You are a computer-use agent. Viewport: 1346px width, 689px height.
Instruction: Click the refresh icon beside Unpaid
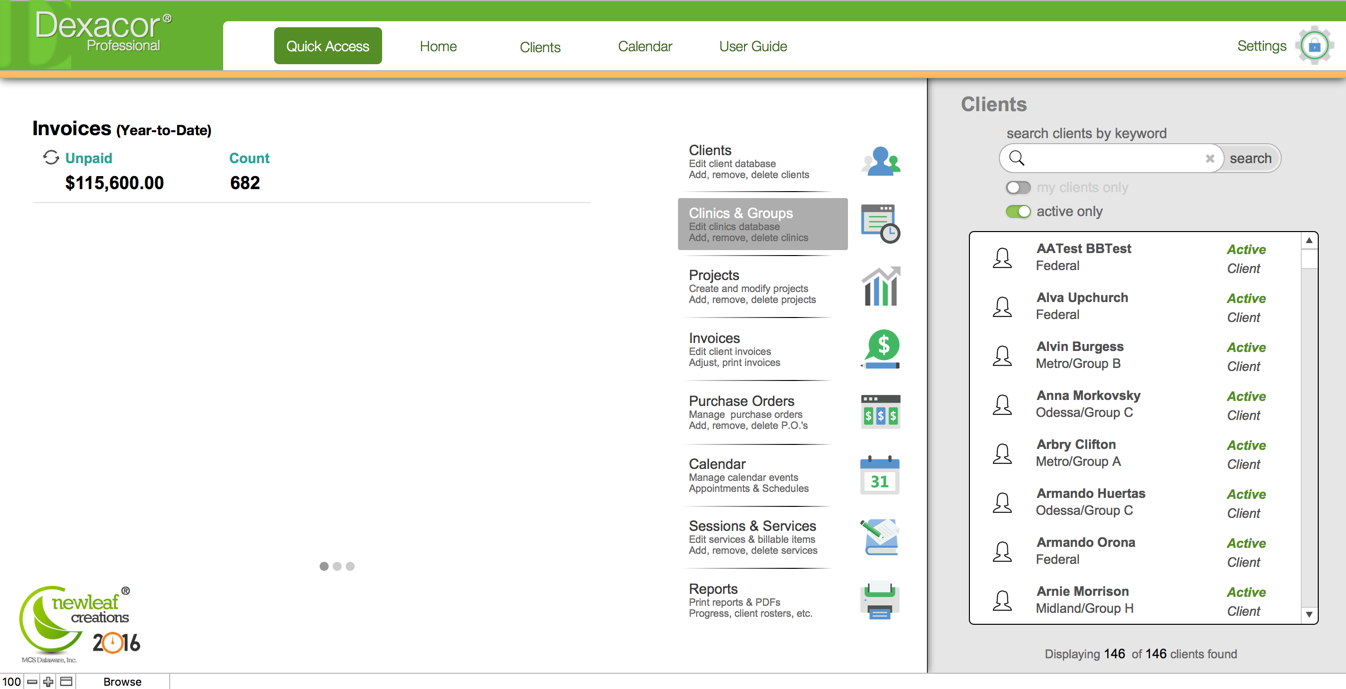[x=51, y=157]
